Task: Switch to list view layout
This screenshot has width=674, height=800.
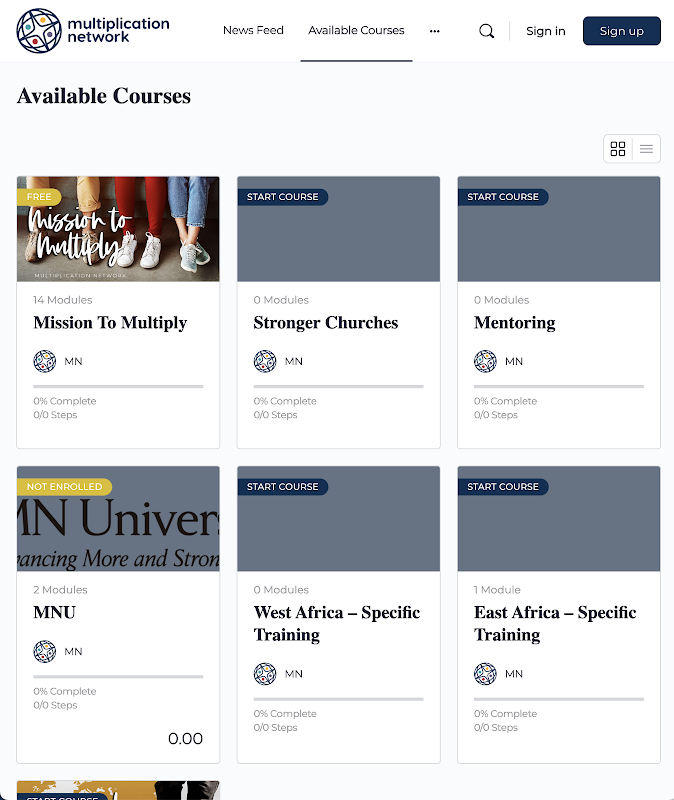Action: tap(646, 149)
